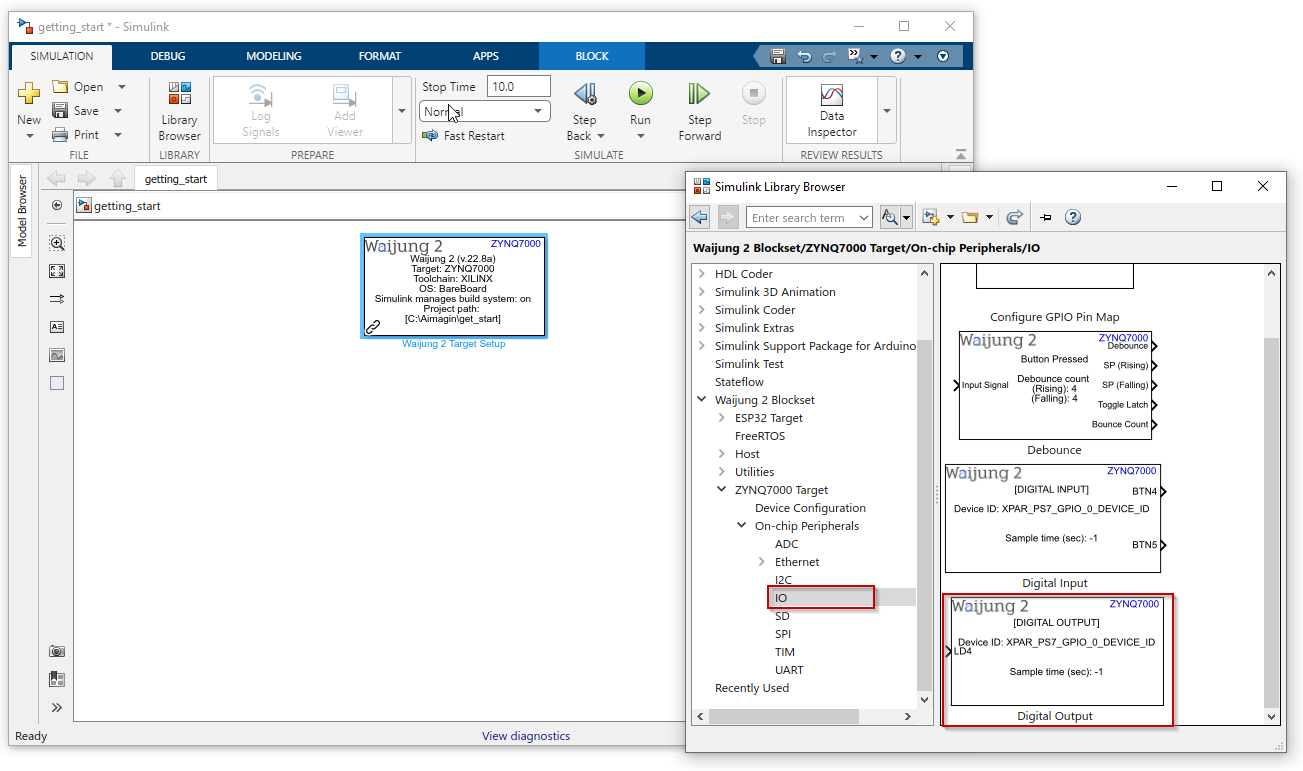Image resolution: width=1303 pixels, height=771 pixels.
Task: Click the link badge on Waijung 2 block
Action: coord(373,326)
